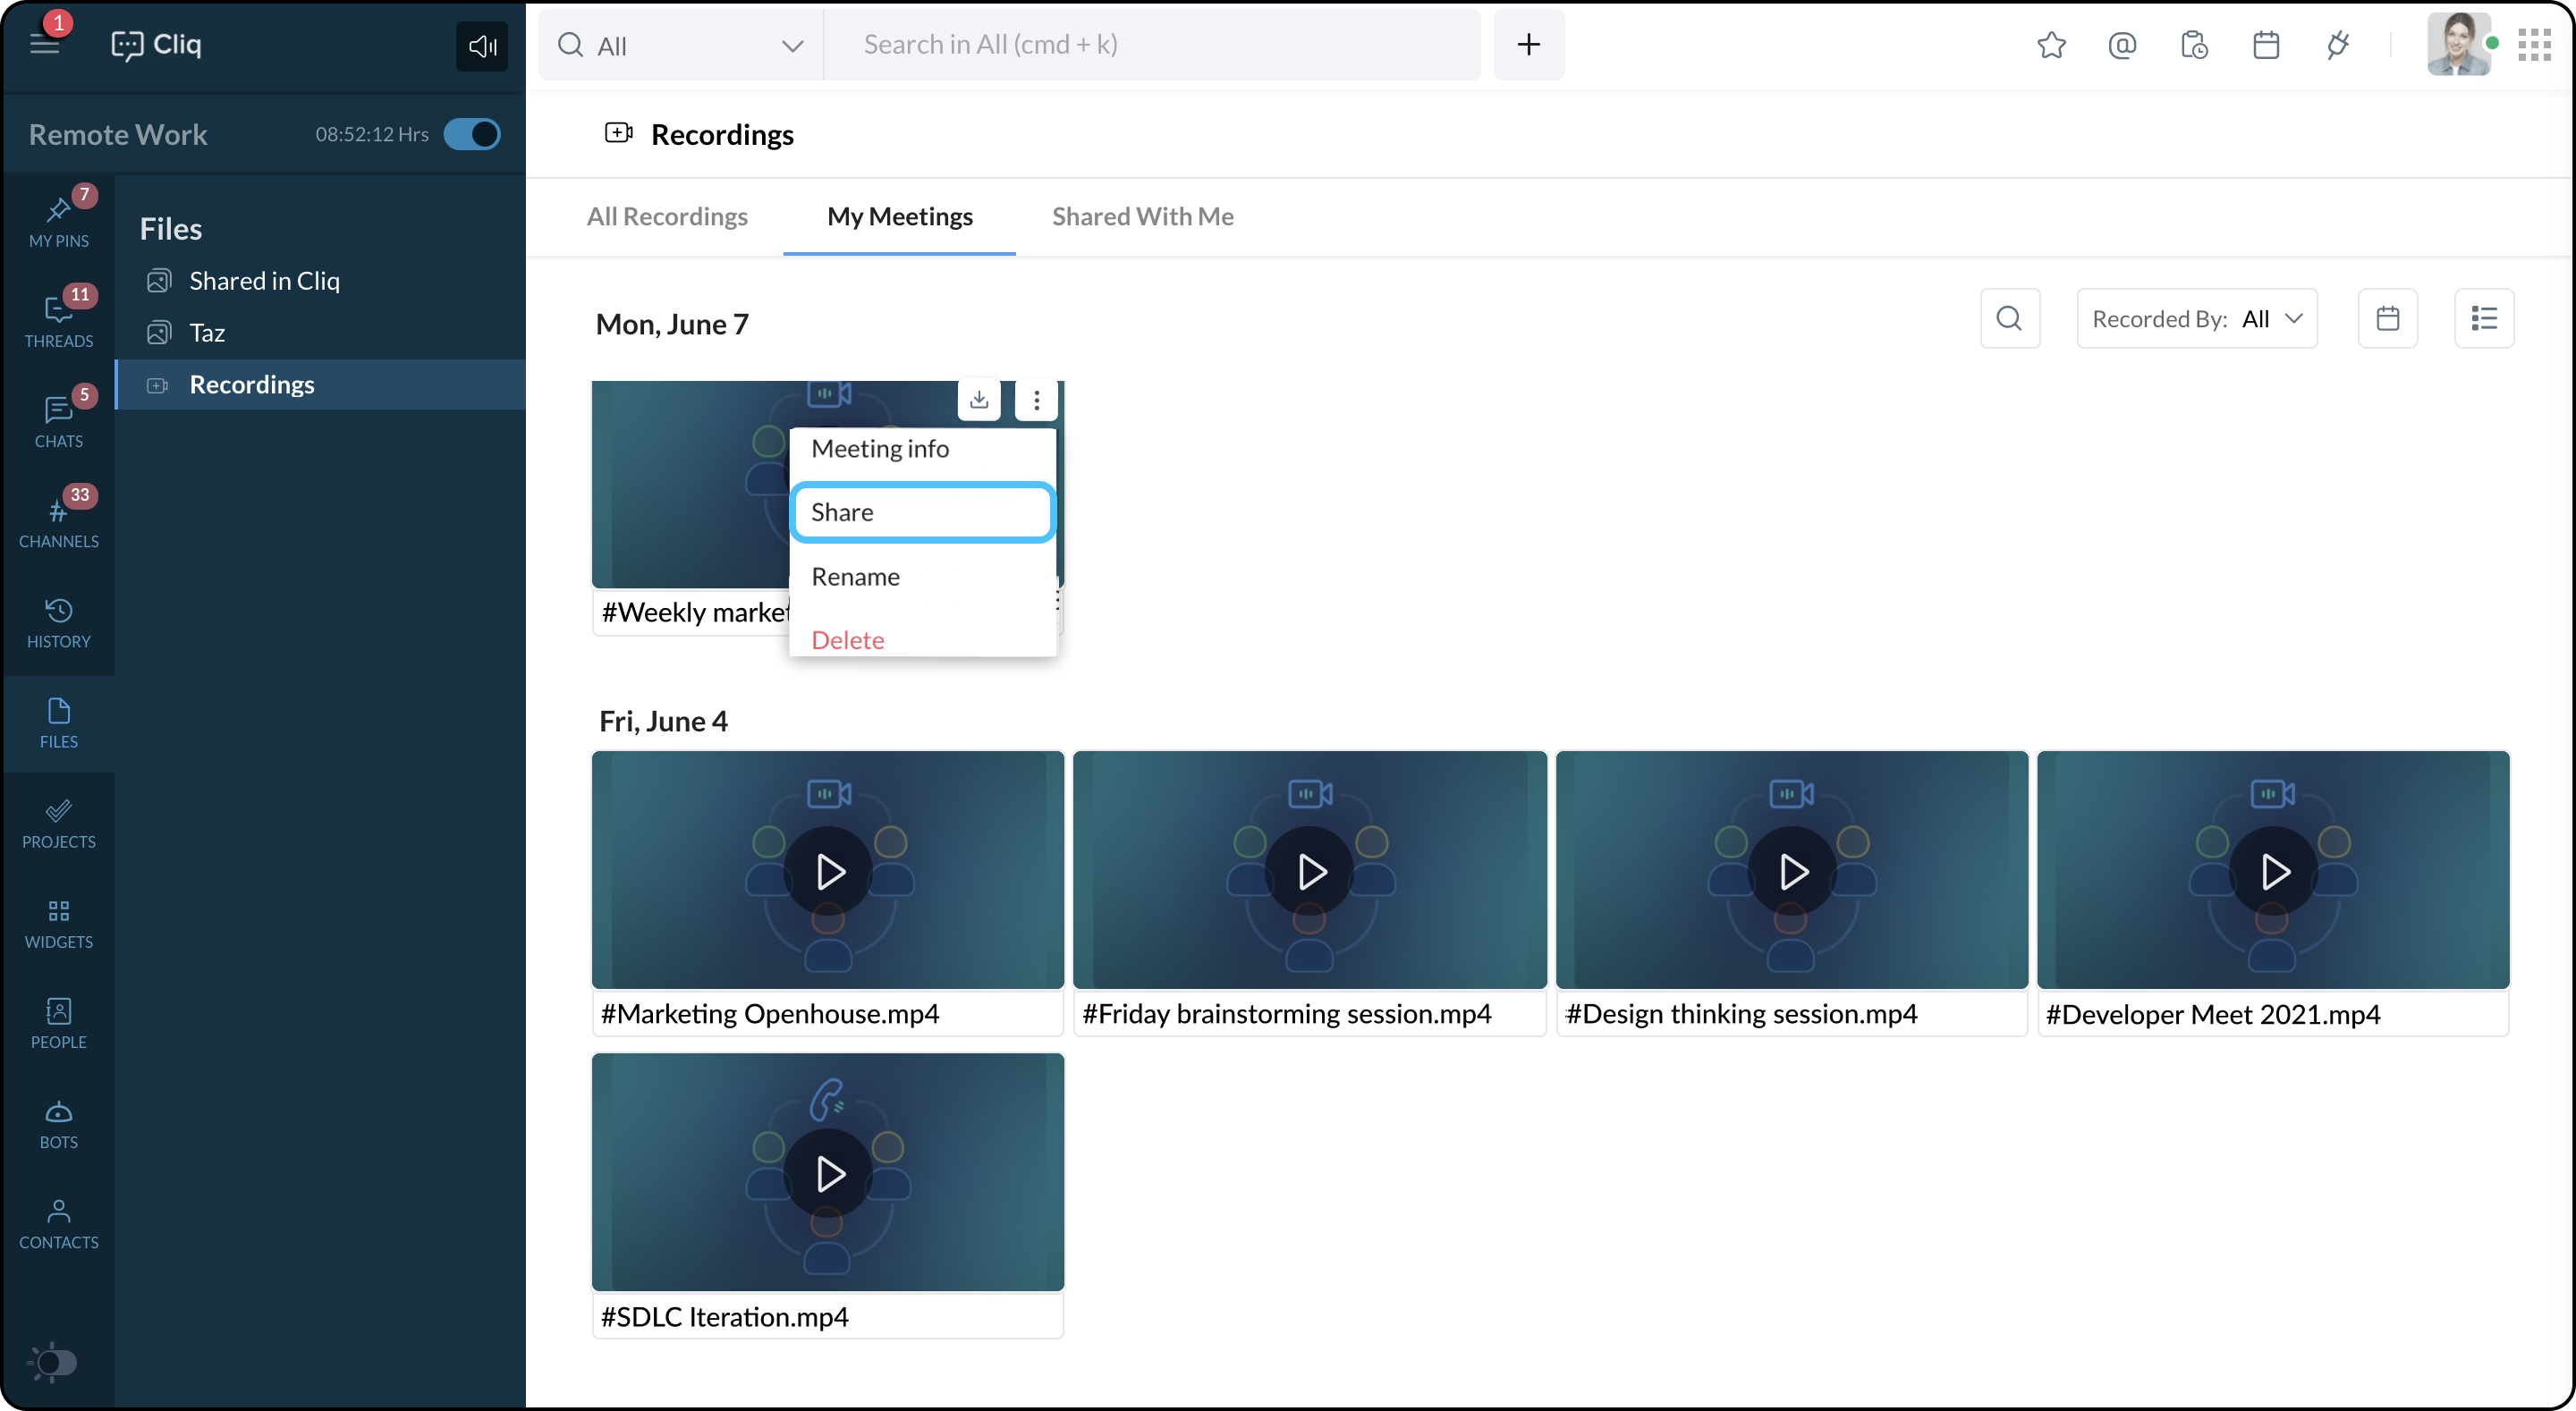Open the calendar icon in the top bar

[2266, 45]
